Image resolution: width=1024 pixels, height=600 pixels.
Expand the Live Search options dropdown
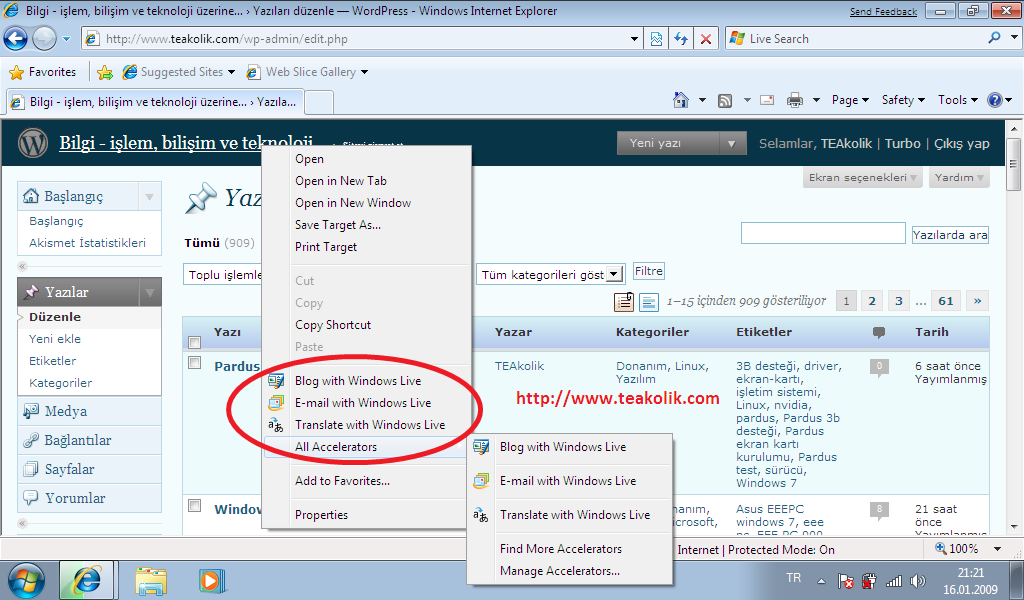[1014, 37]
